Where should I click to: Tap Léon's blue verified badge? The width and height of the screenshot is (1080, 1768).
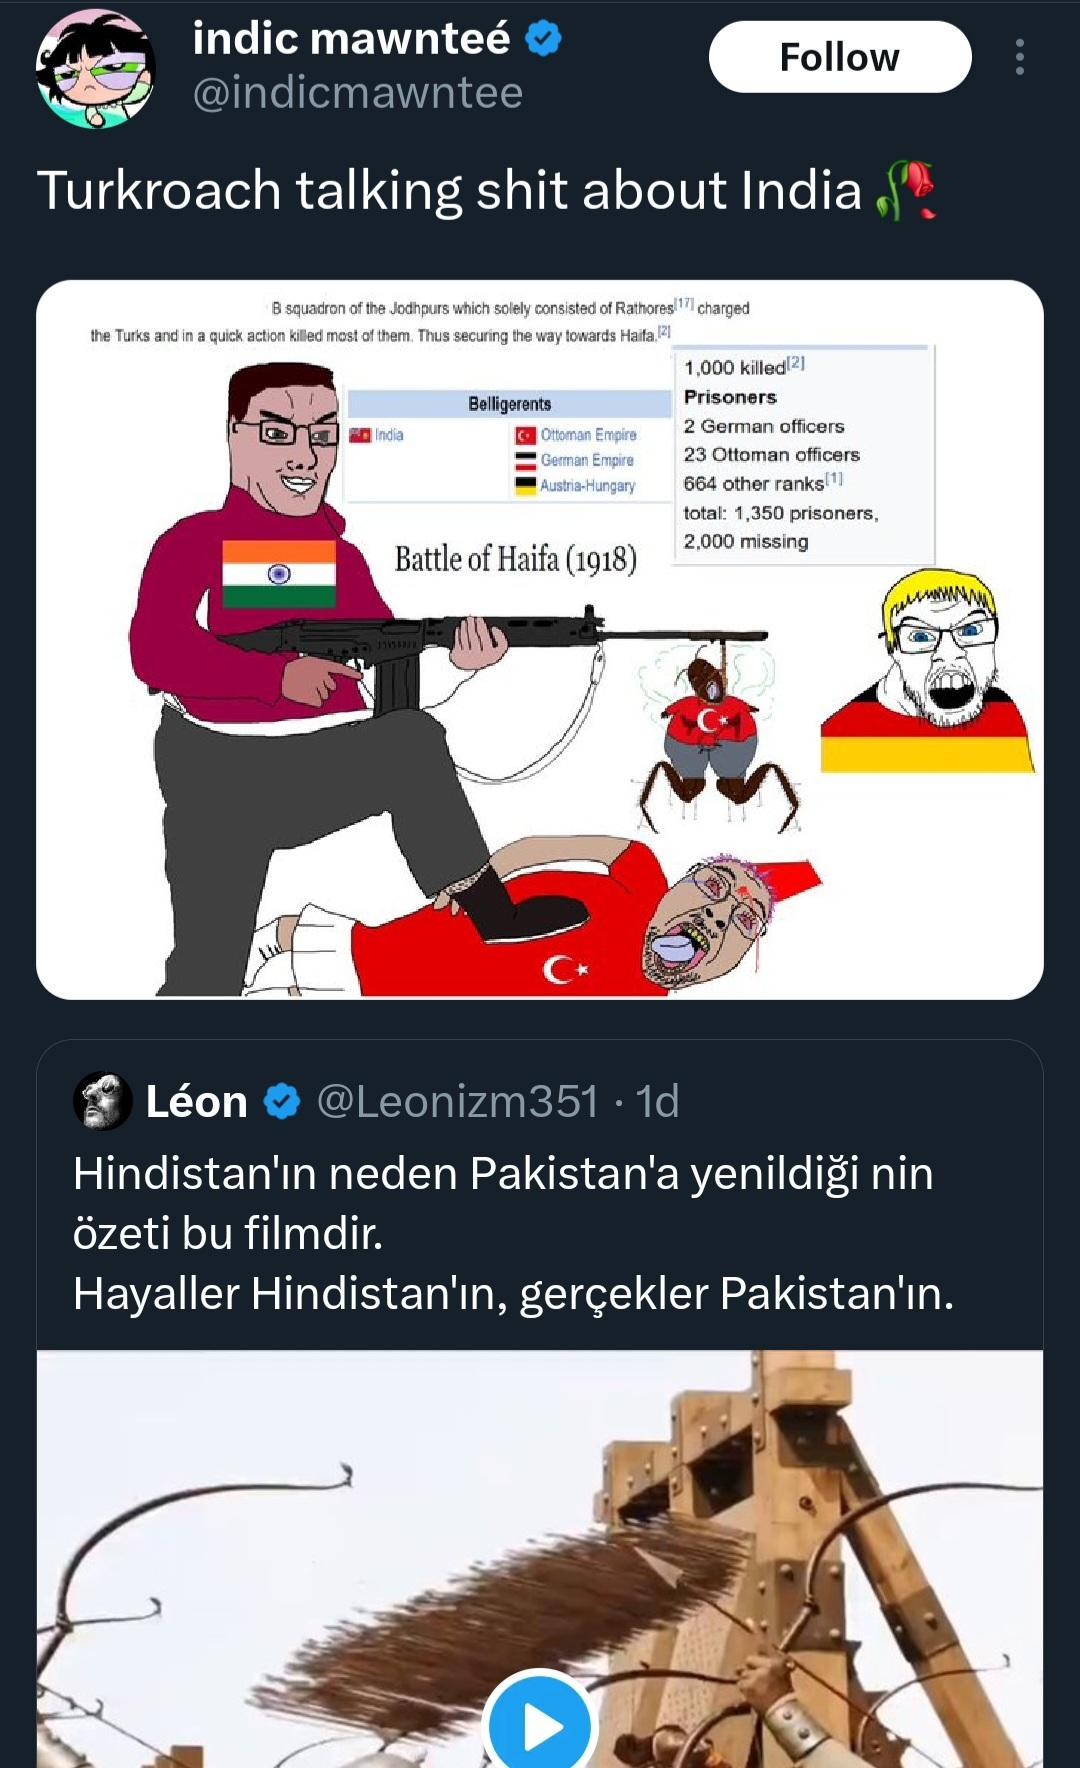point(282,1101)
